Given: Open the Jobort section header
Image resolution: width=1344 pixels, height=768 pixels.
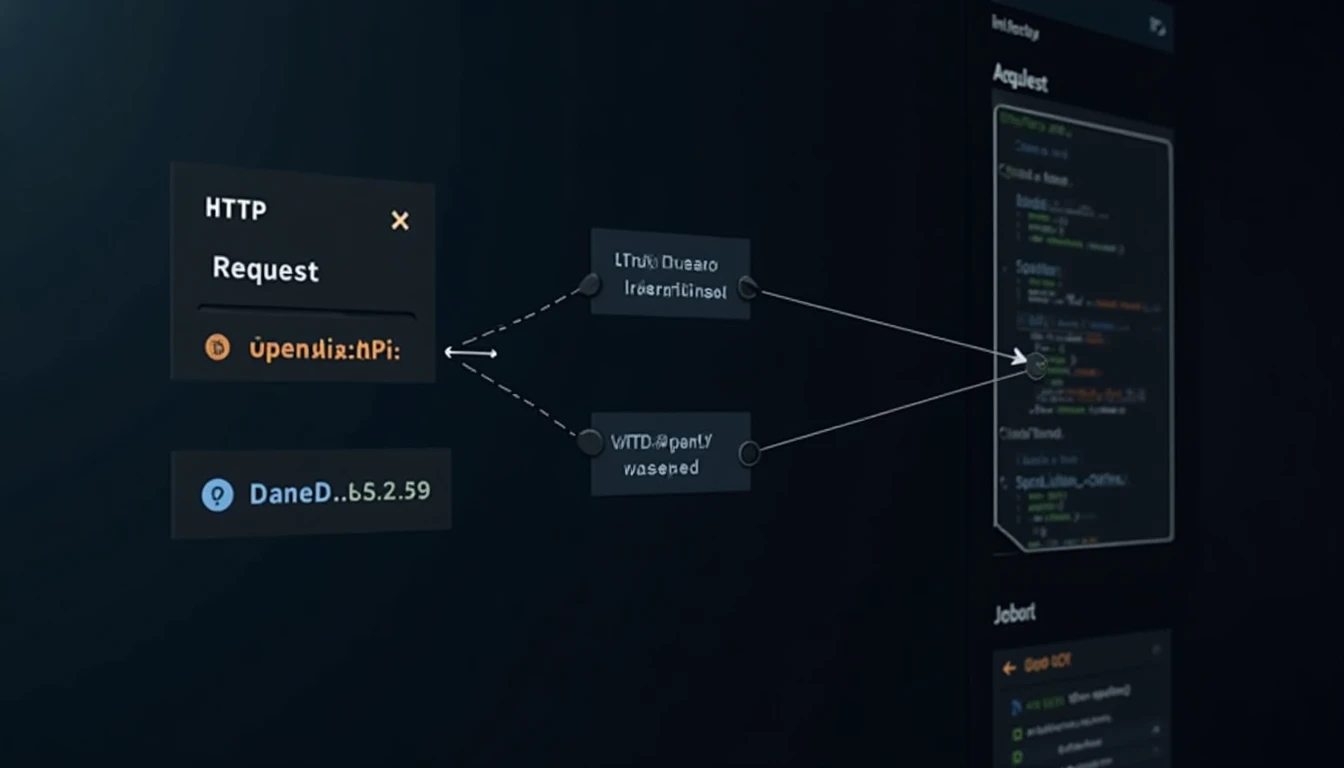Looking at the screenshot, I should pos(1014,613).
